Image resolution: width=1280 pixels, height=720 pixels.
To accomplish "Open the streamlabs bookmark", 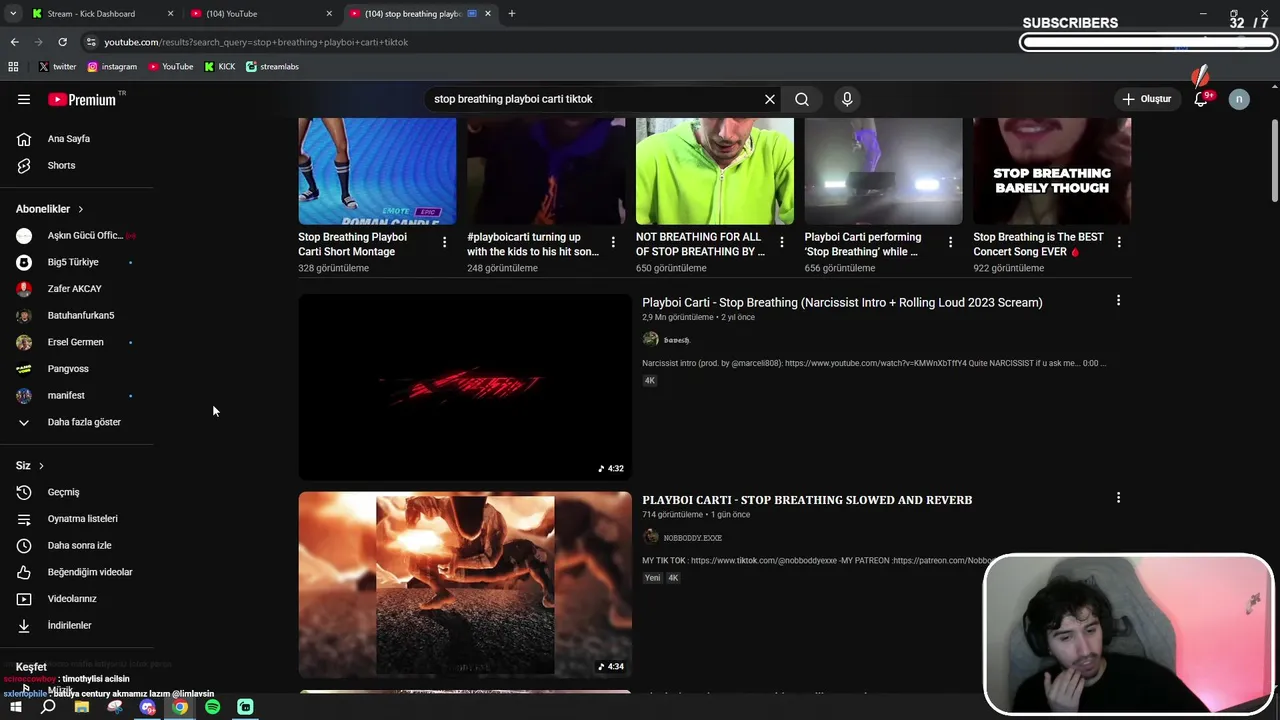I will point(272,67).
